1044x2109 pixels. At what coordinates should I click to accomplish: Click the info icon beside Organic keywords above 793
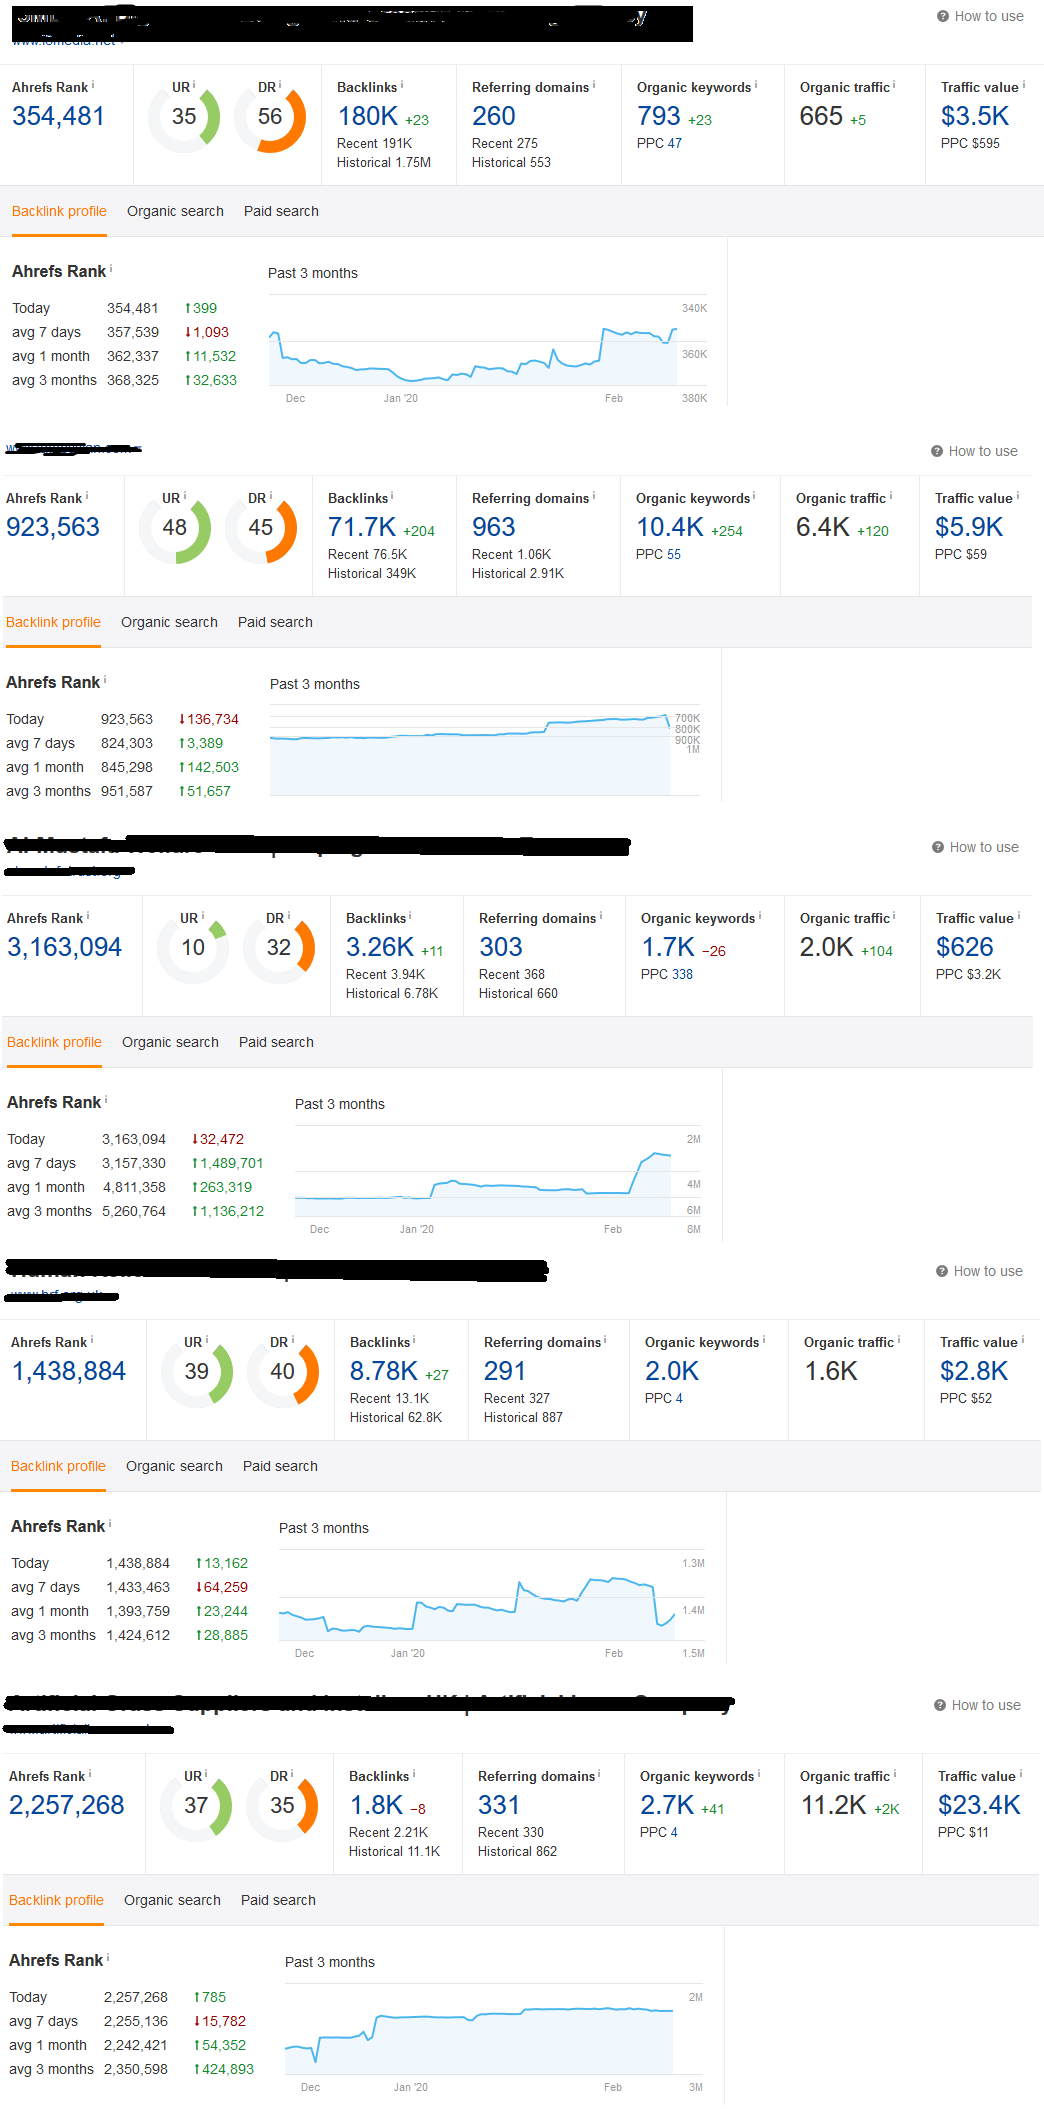click(756, 85)
